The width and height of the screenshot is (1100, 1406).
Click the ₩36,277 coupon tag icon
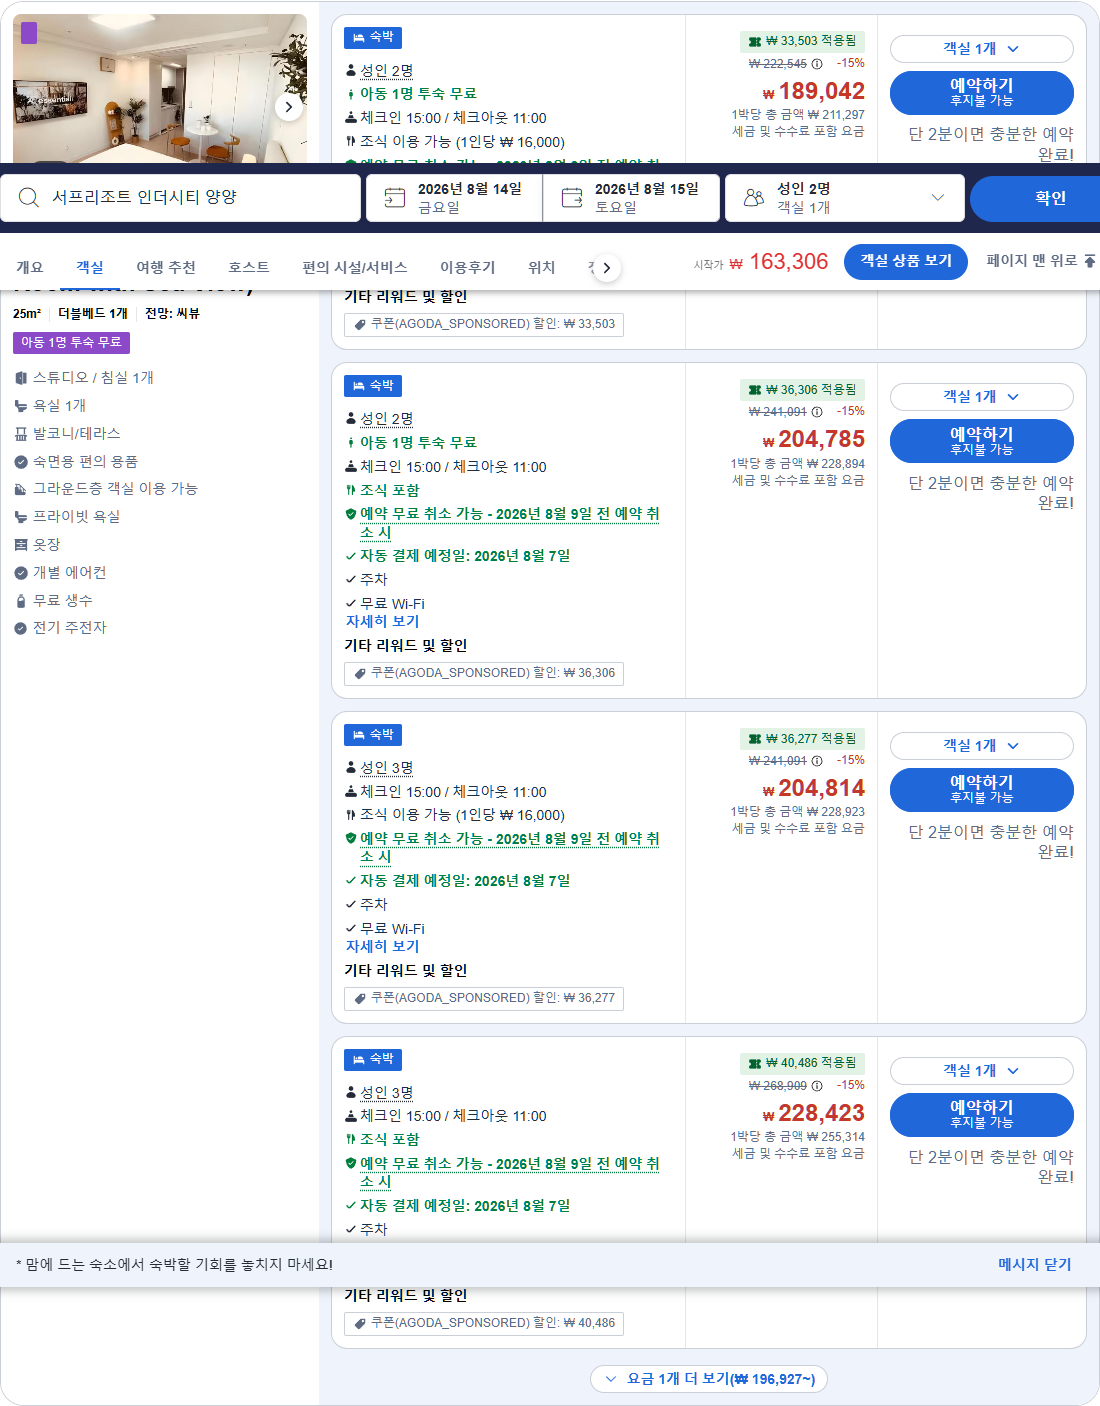pos(360,998)
